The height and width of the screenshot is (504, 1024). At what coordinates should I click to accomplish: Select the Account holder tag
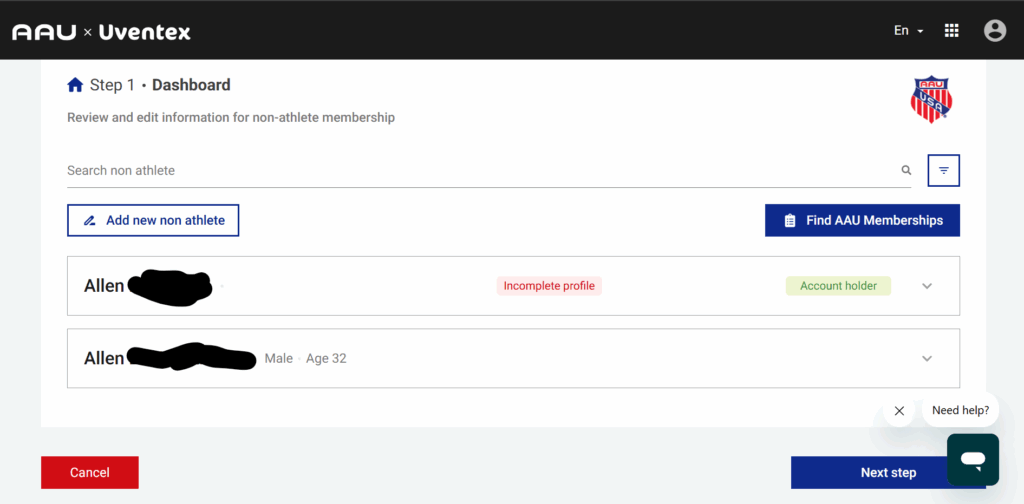(838, 286)
